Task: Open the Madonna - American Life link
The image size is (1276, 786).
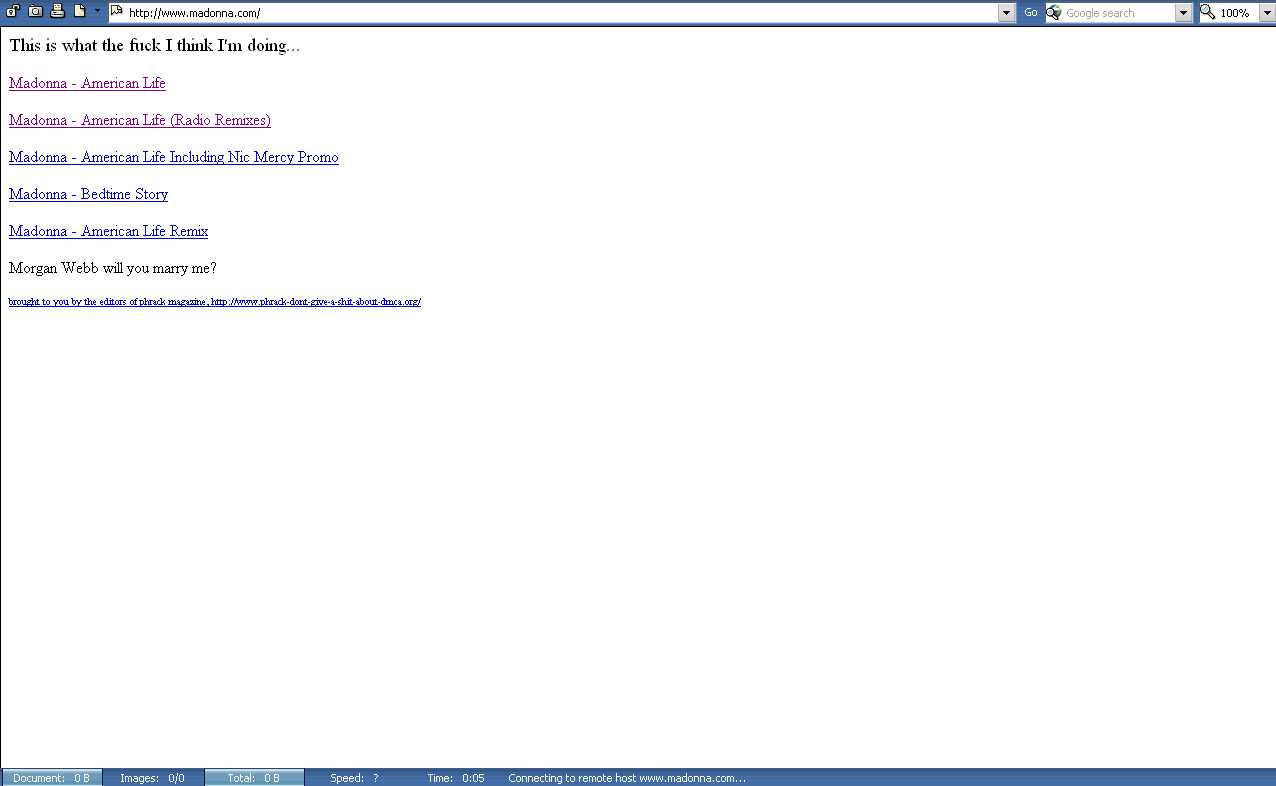Action: [87, 83]
